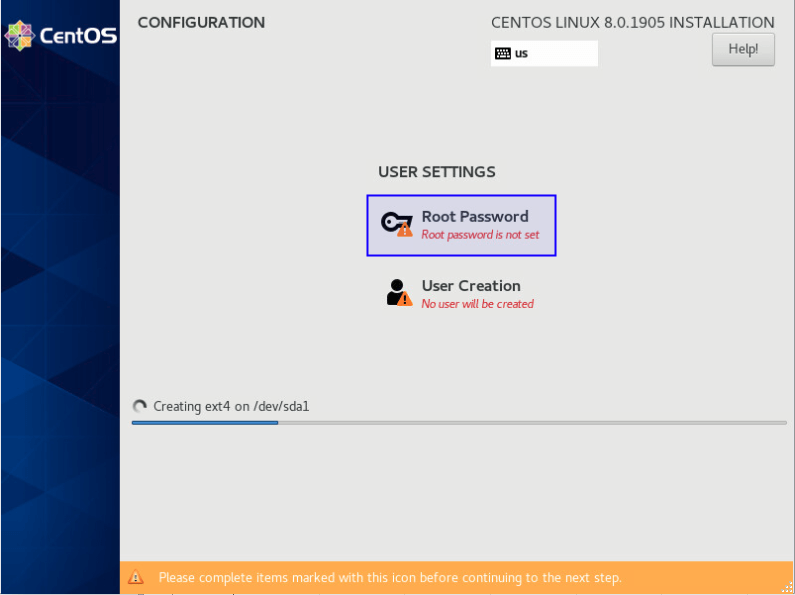Click the warning triangle in orange bar
The width and height of the screenshot is (795, 595).
pyautogui.click(x=136, y=578)
